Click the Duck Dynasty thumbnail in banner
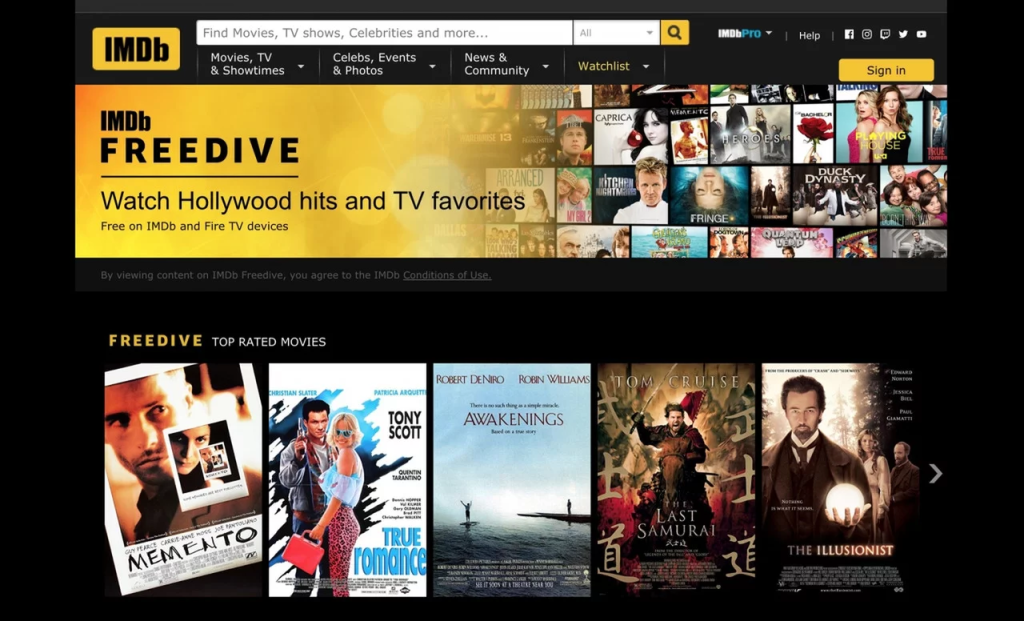The width and height of the screenshot is (1024, 621). pyautogui.click(x=835, y=195)
